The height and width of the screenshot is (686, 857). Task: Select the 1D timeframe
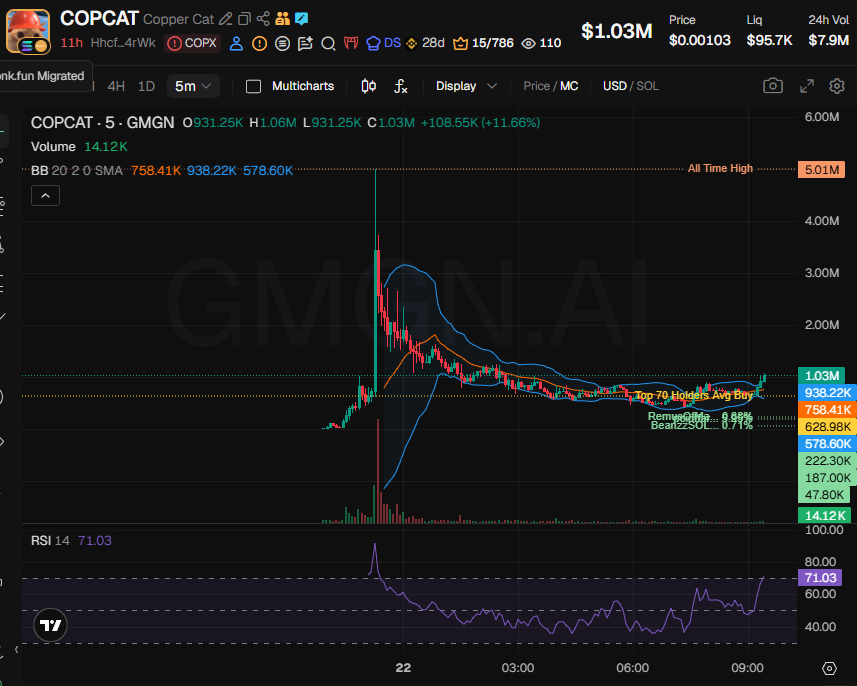[x=146, y=86]
